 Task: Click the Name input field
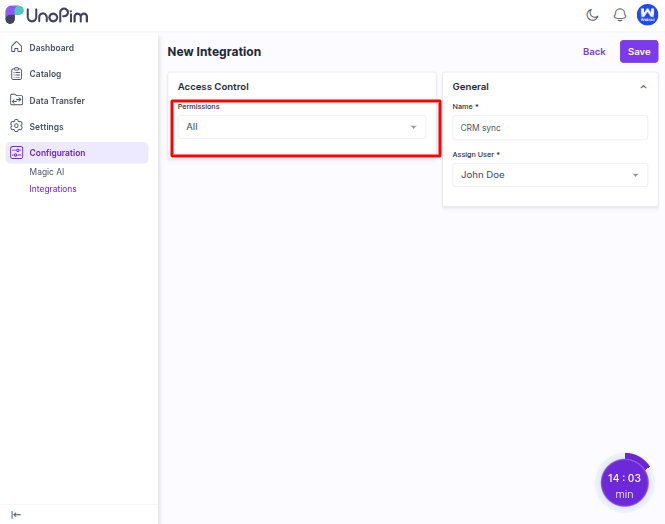(549, 128)
